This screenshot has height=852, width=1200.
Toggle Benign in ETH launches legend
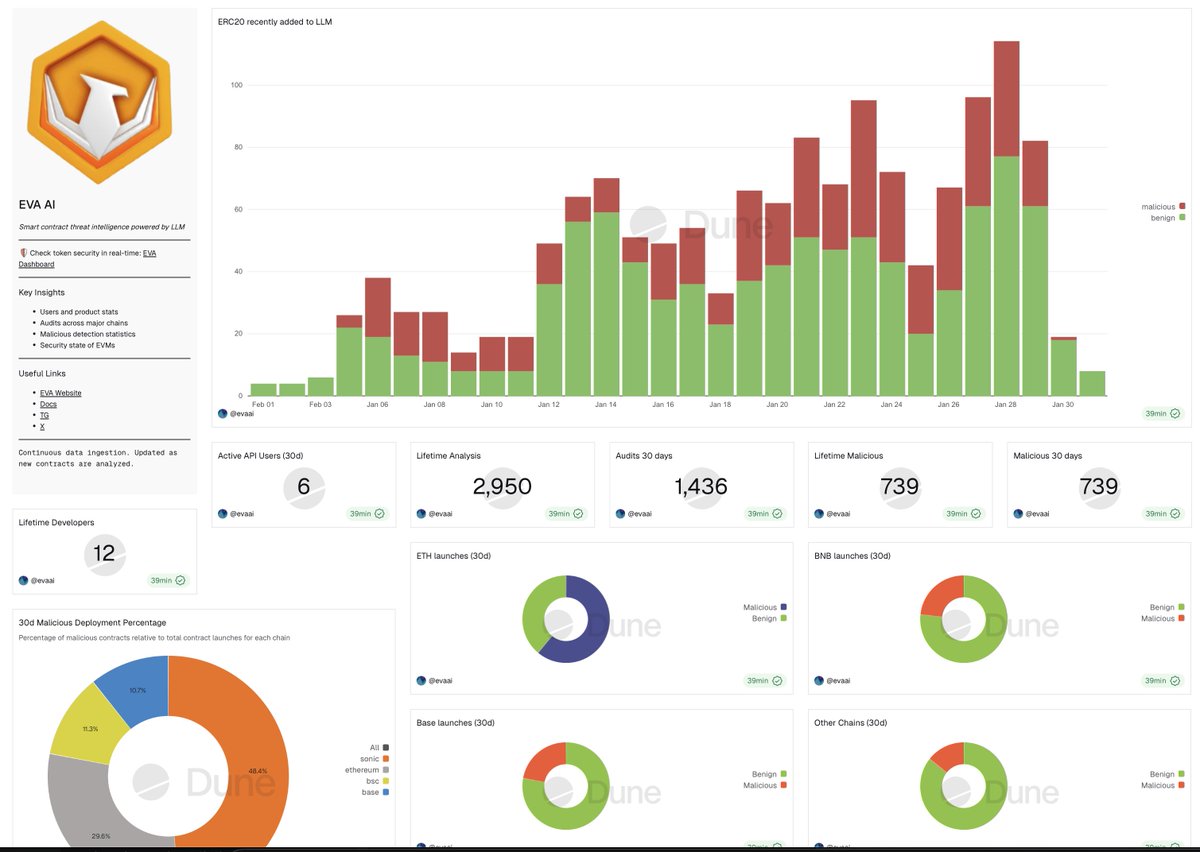(769, 618)
